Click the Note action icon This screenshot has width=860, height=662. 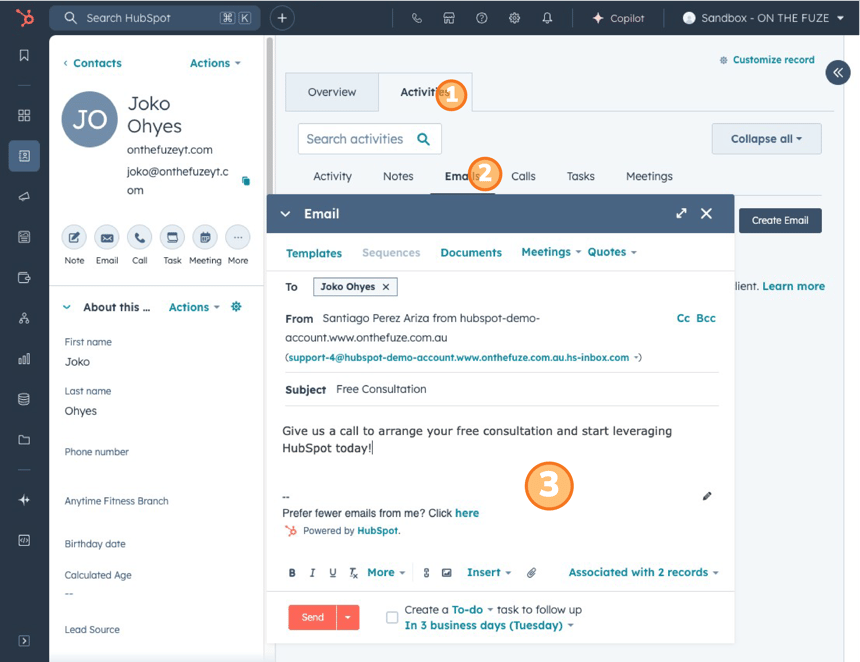pyautogui.click(x=74, y=237)
